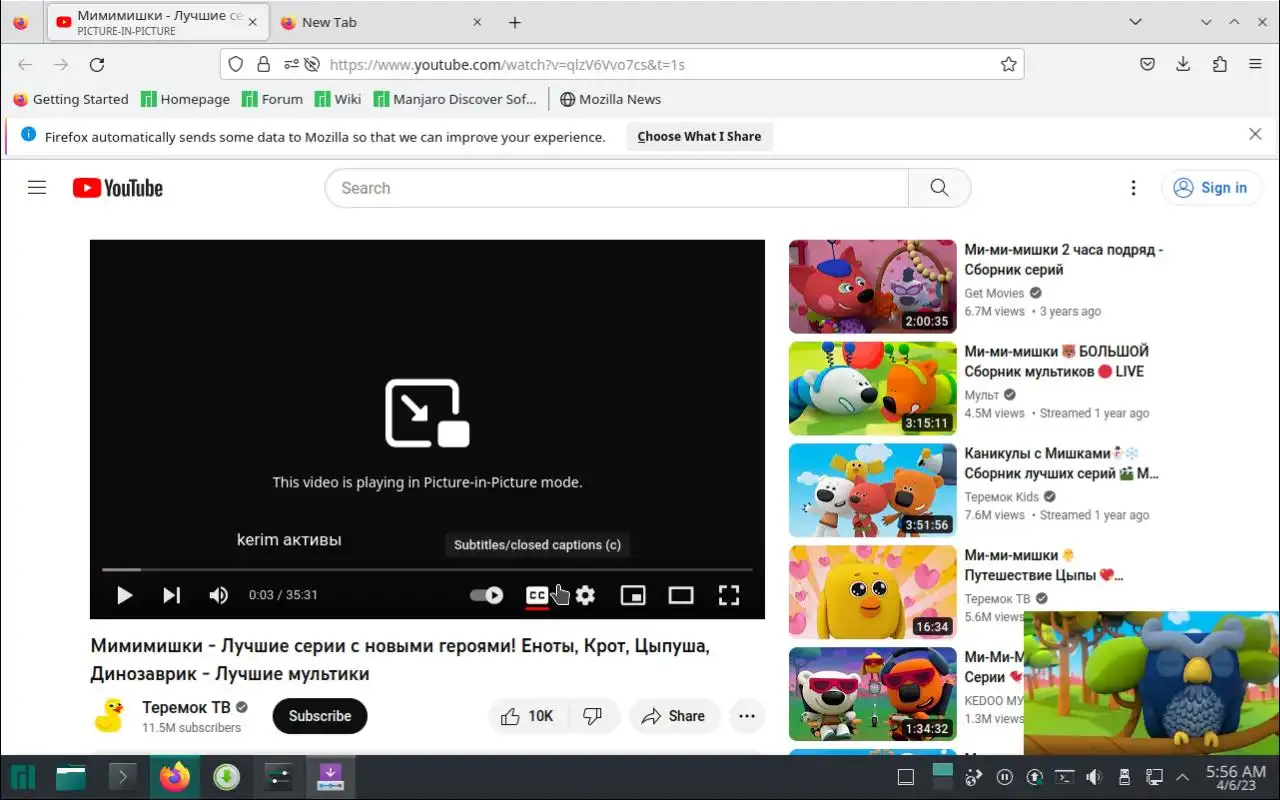Open the Firefox application menu
1280x800 pixels.
[1255, 64]
